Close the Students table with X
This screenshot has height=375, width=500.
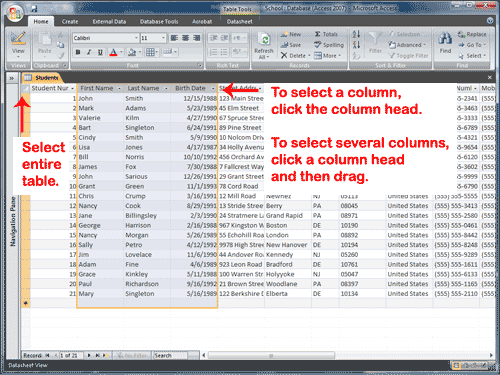tap(490, 77)
